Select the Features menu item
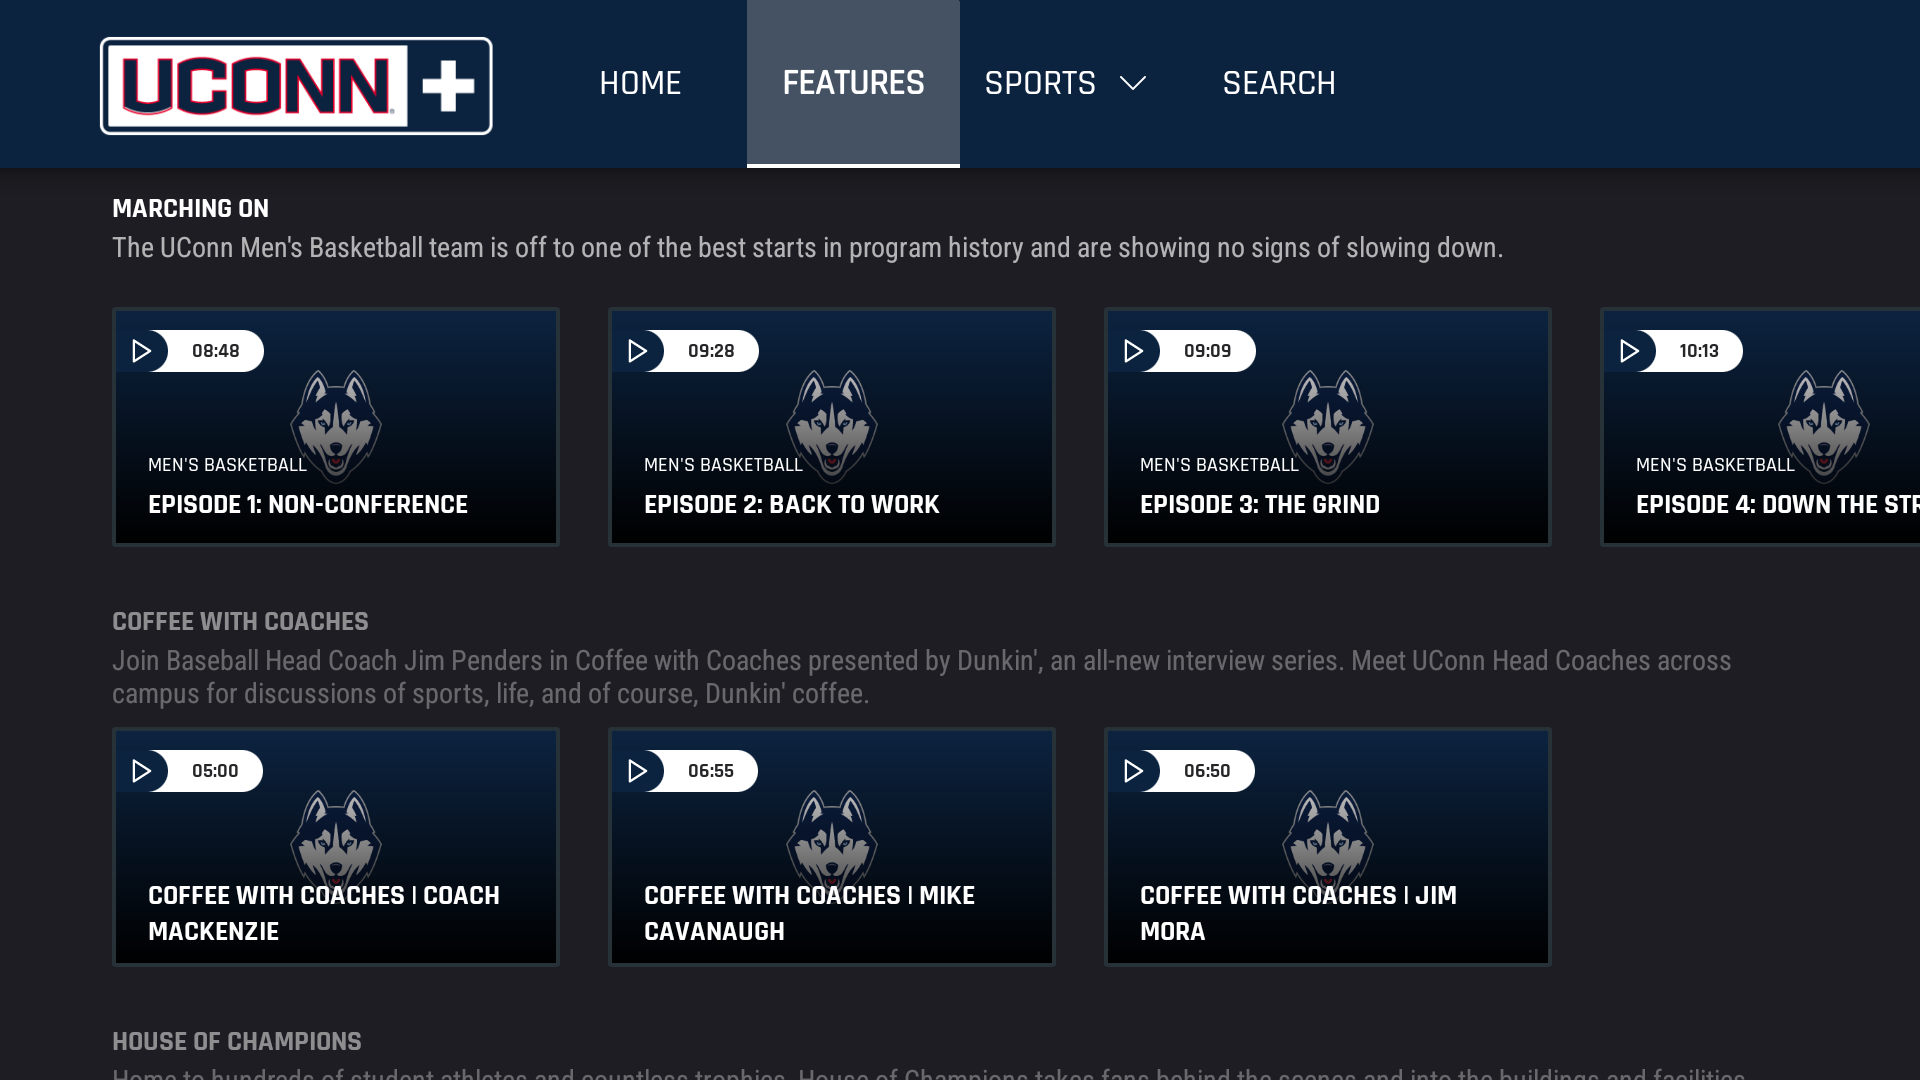Viewport: 1920px width, 1080px height. [853, 84]
